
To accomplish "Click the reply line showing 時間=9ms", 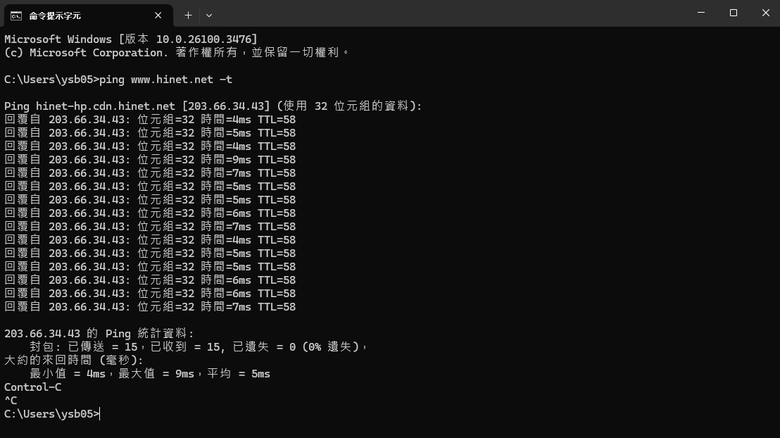I will pos(150,160).
